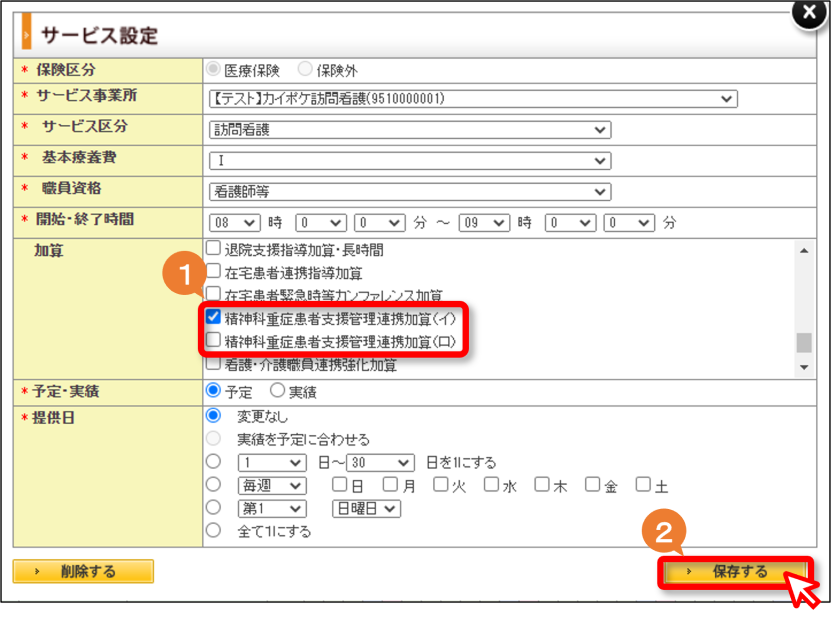This screenshot has height=619, width=831.
Task: Click the 削除する button
Action: click(83, 571)
